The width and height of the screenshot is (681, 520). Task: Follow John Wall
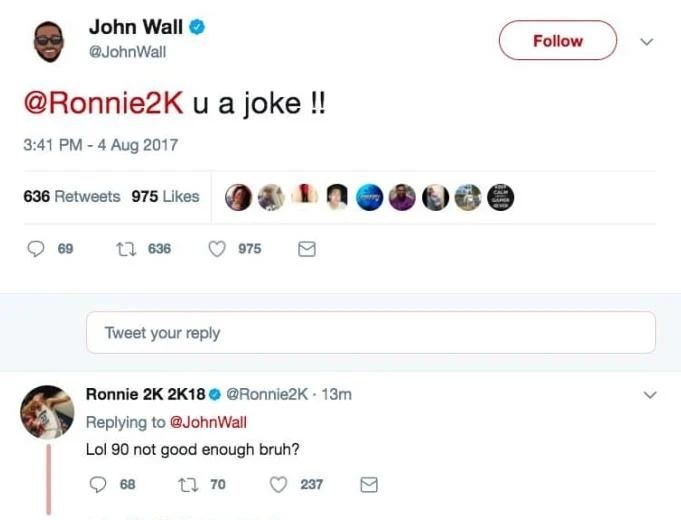(557, 41)
